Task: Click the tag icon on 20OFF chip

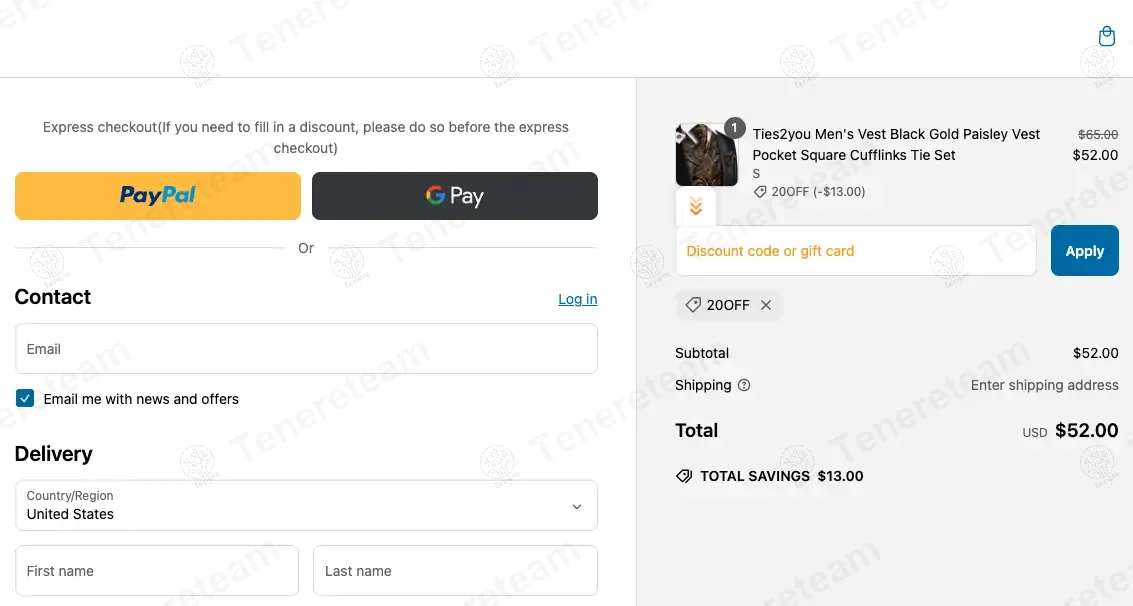Action: 693,305
